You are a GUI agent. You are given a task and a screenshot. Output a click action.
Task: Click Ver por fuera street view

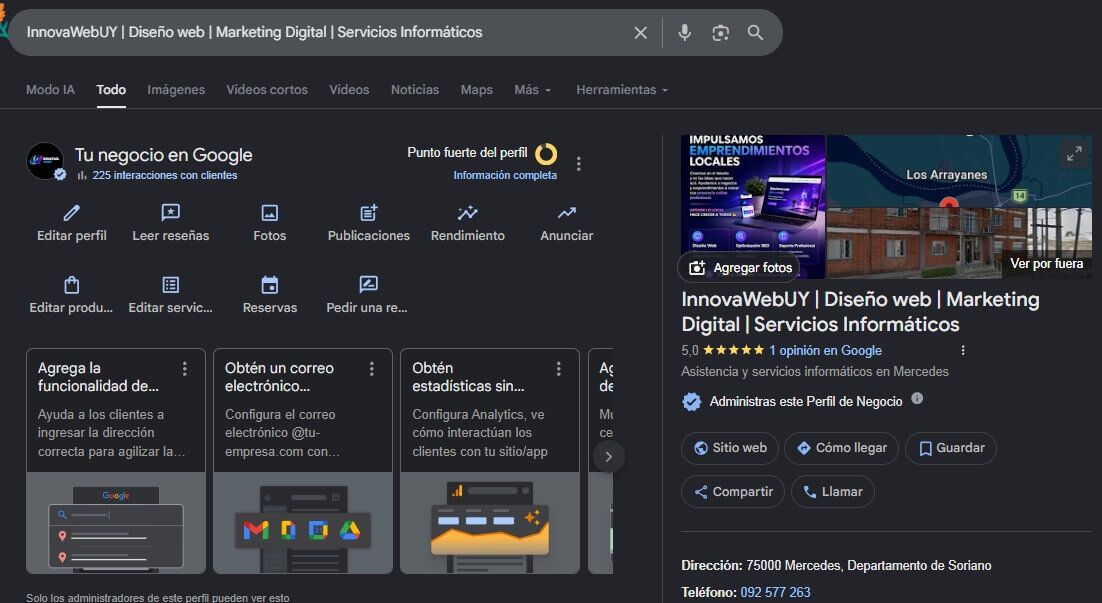click(x=1046, y=264)
